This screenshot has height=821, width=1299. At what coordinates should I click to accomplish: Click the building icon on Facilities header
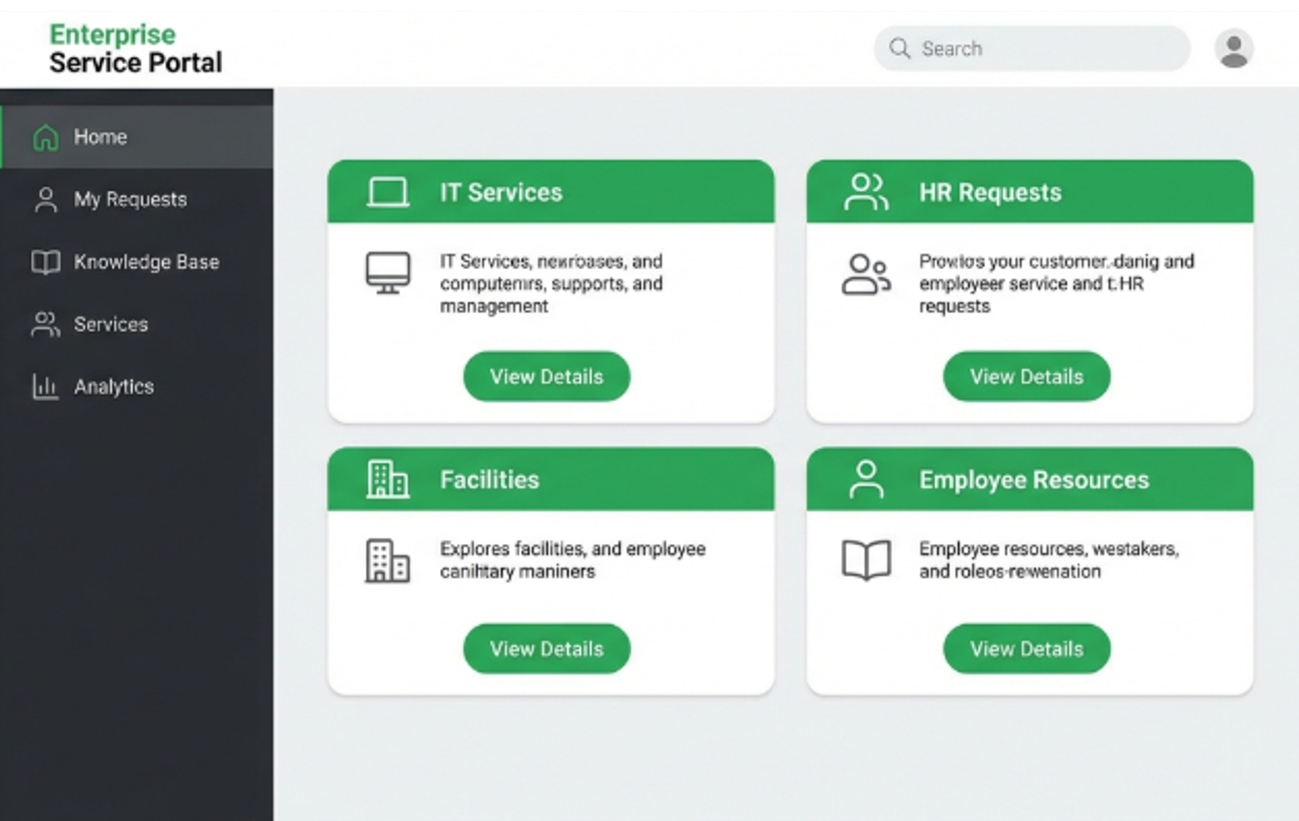coord(388,478)
